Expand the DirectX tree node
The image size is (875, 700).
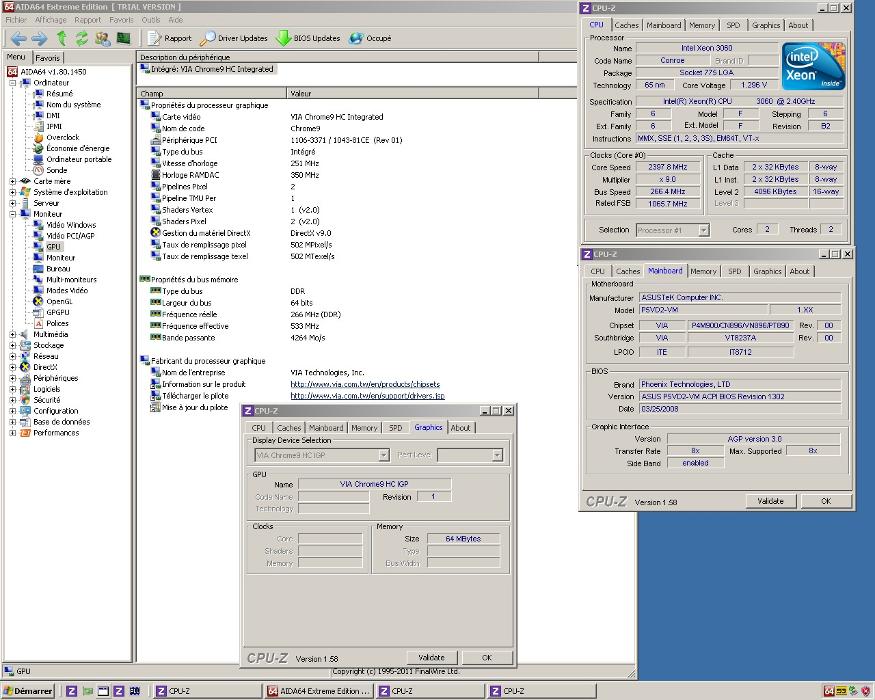[12, 367]
